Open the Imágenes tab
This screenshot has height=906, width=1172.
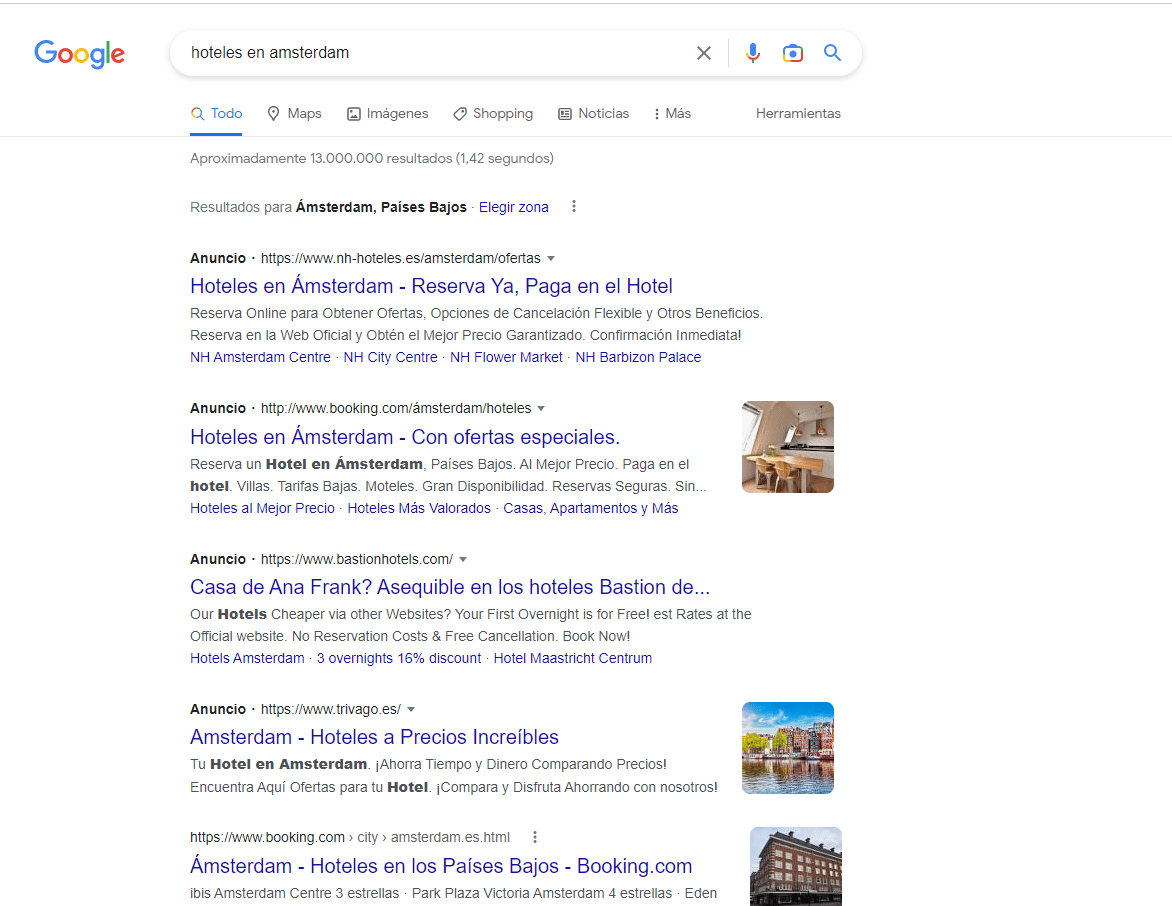click(x=387, y=114)
